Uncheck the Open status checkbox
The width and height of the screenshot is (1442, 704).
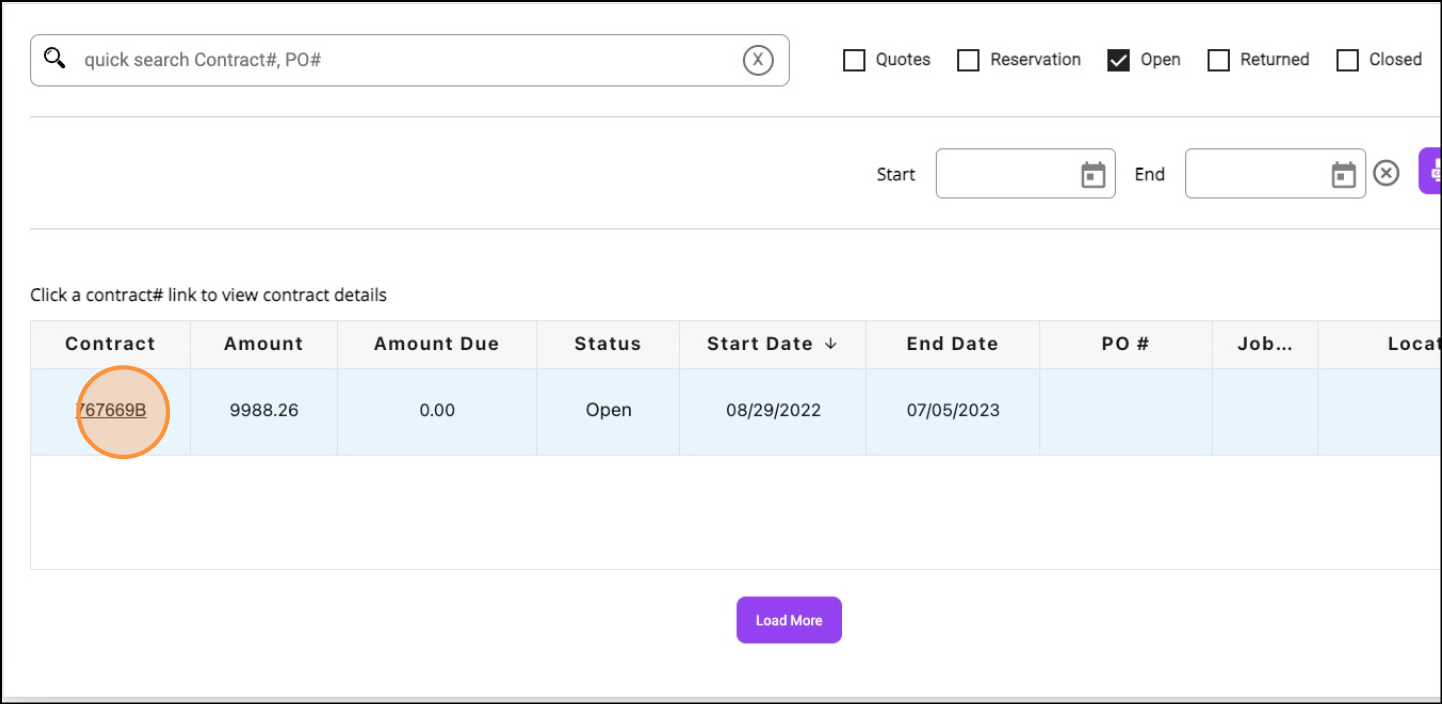point(1118,60)
